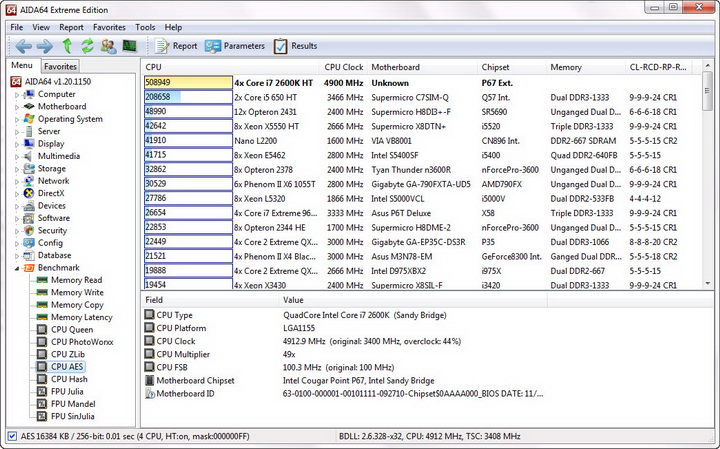Click the Benchmark folder icon
This screenshot has height=449, width=720.
click(x=29, y=268)
